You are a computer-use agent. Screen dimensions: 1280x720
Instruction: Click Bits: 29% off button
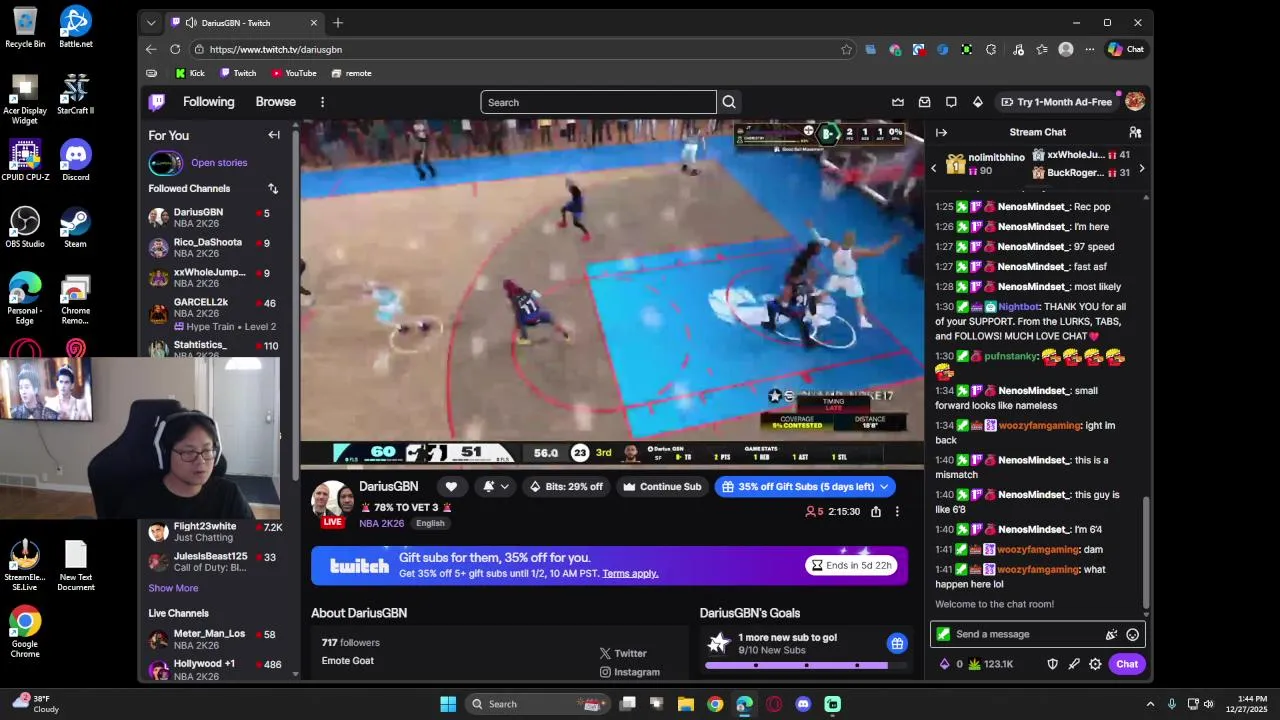566,487
